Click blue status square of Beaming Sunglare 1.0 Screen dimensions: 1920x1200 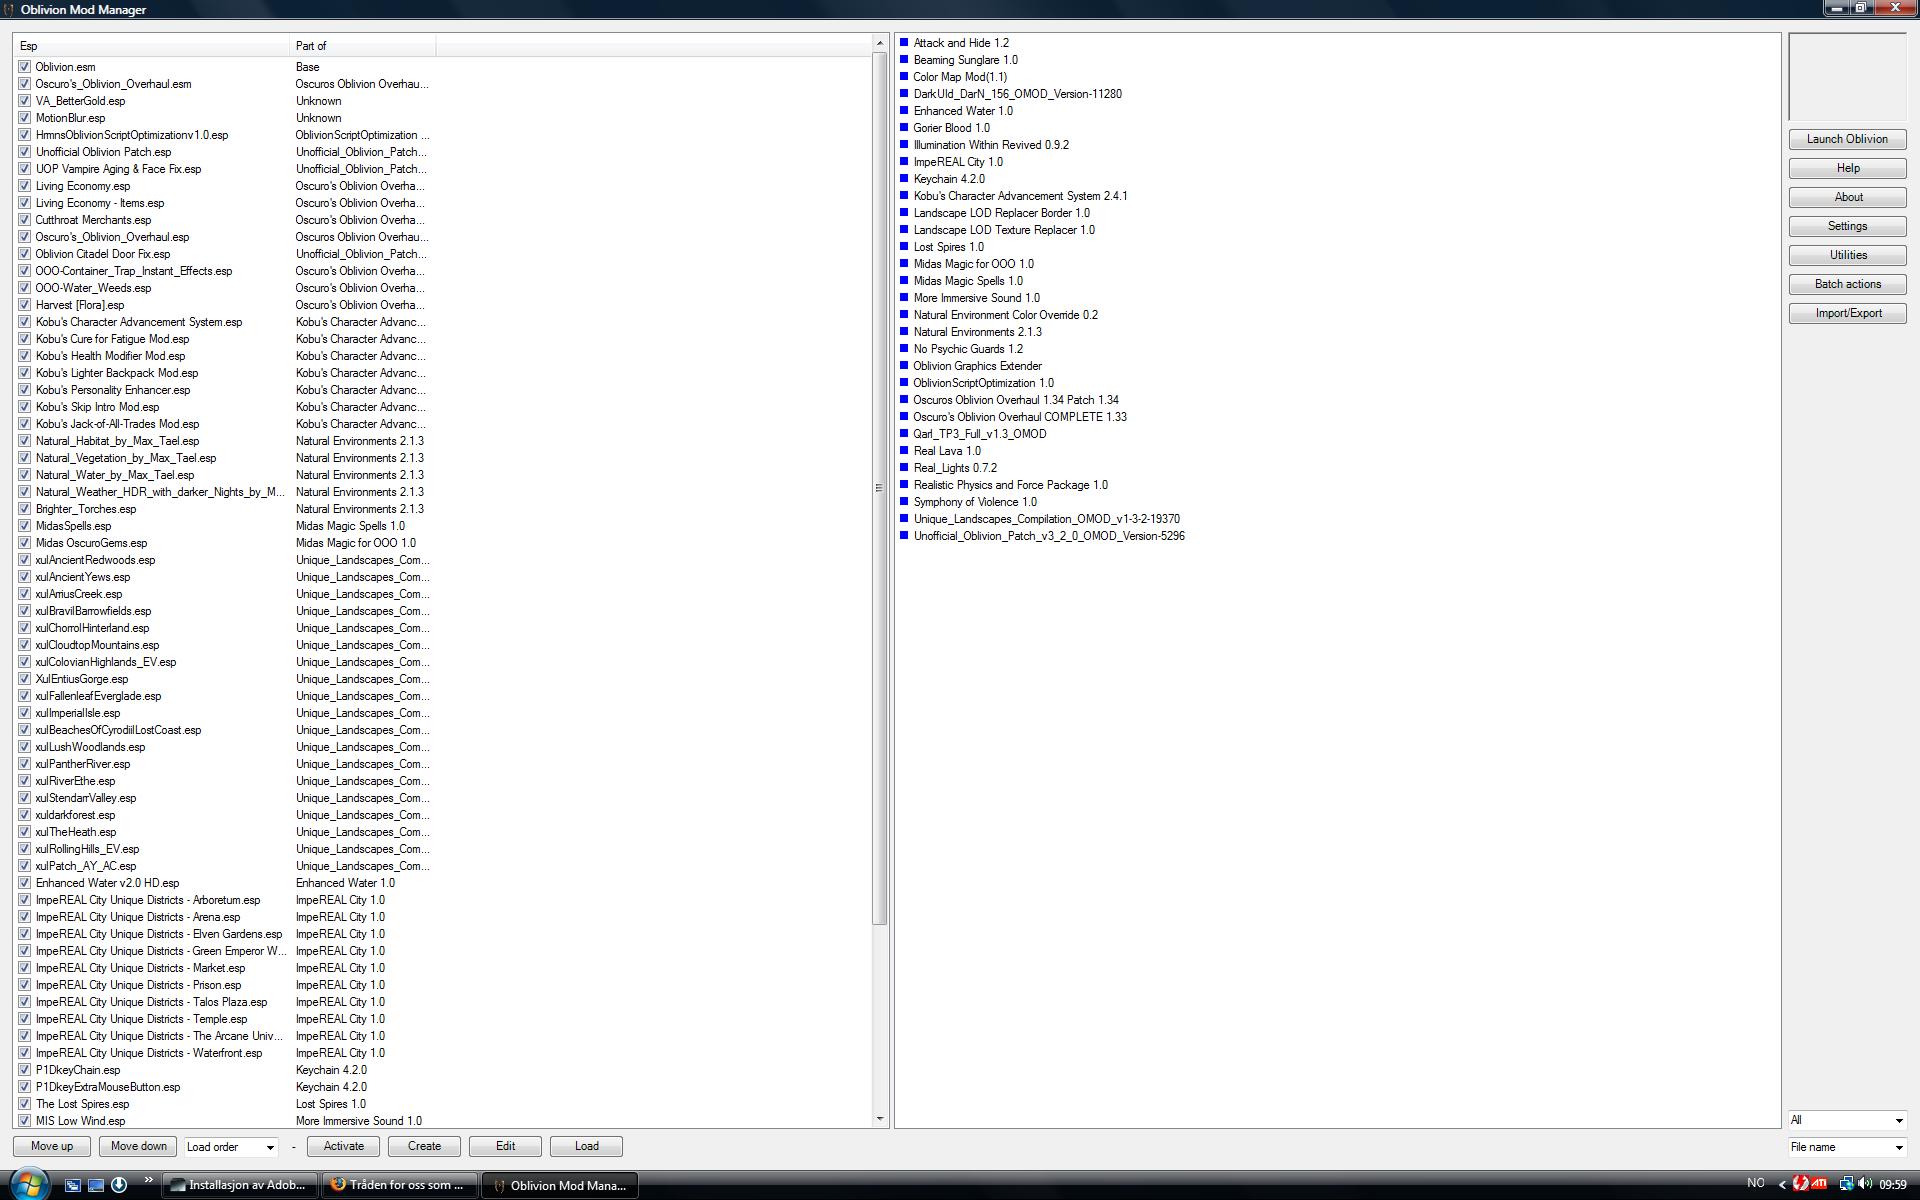(904, 59)
